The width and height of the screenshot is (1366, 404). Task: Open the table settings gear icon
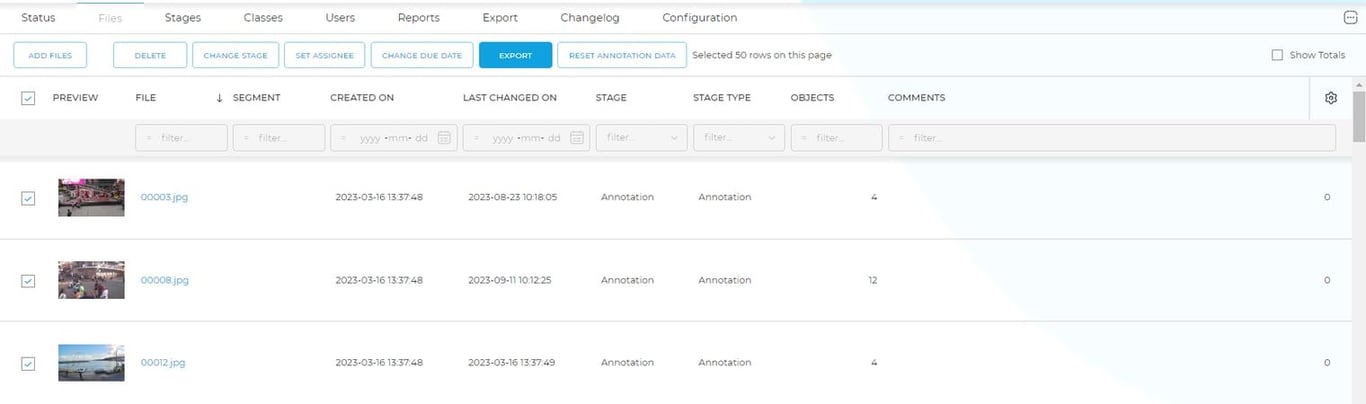[1330, 98]
